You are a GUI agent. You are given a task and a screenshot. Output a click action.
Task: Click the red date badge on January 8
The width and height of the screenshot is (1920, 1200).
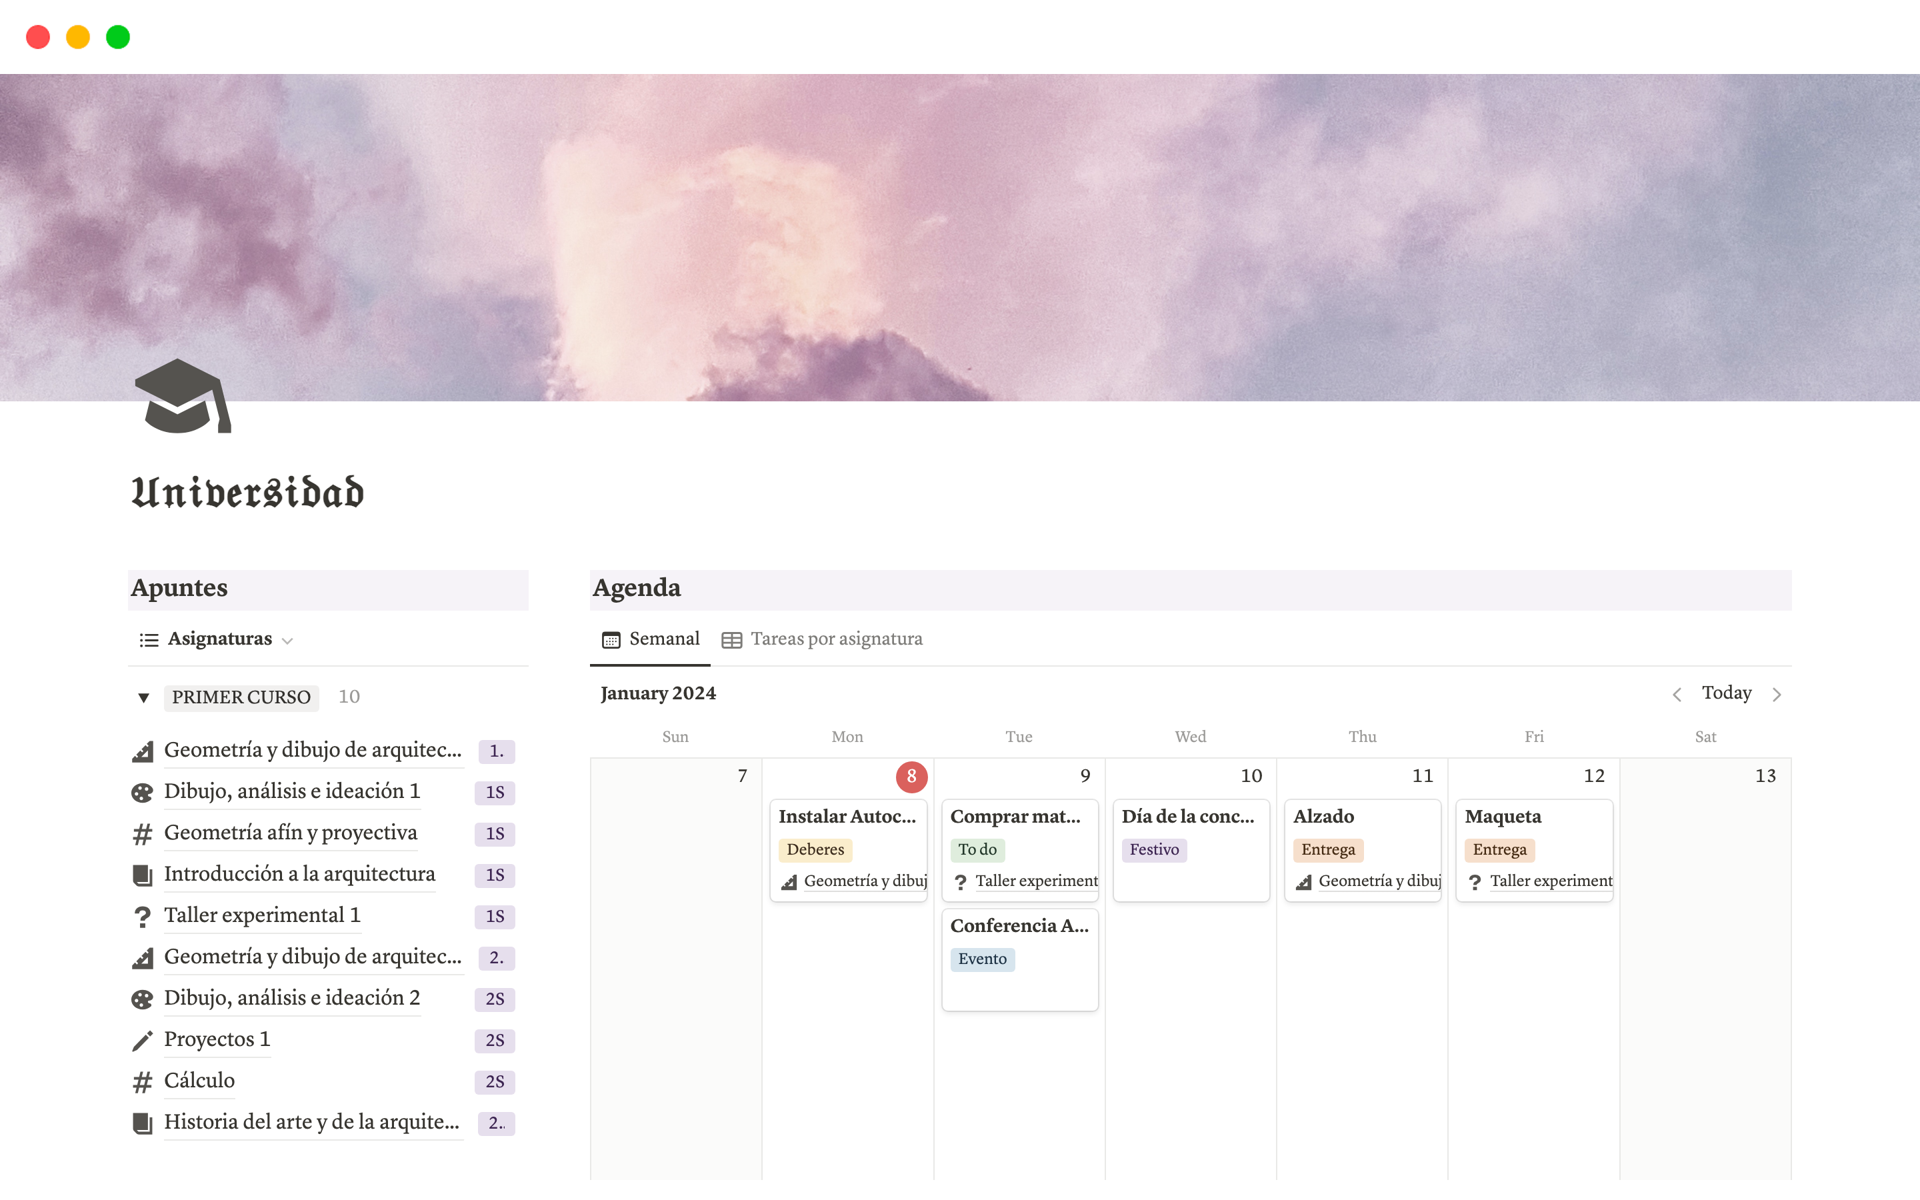click(911, 776)
